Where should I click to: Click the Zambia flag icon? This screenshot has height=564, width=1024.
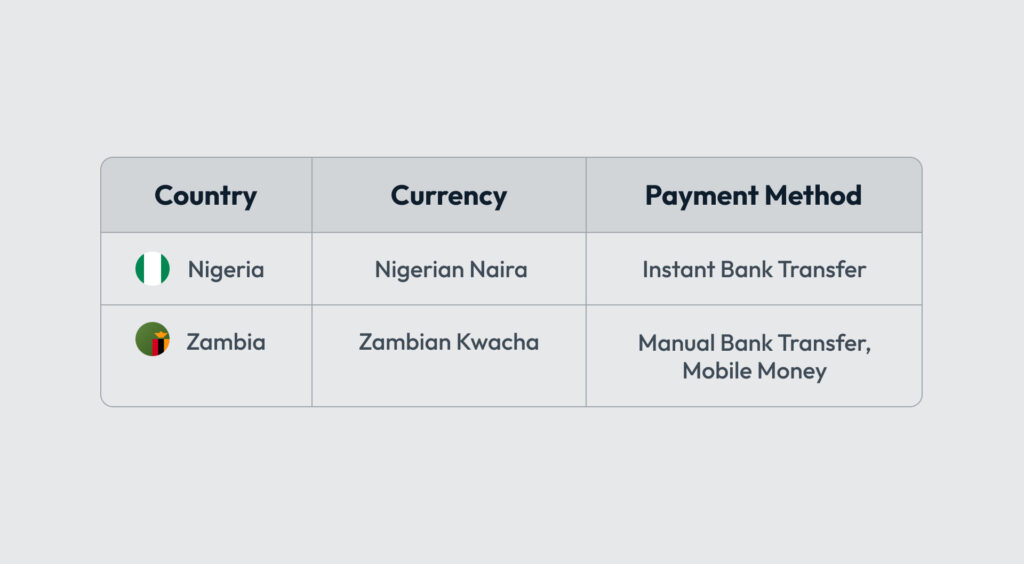click(152, 340)
